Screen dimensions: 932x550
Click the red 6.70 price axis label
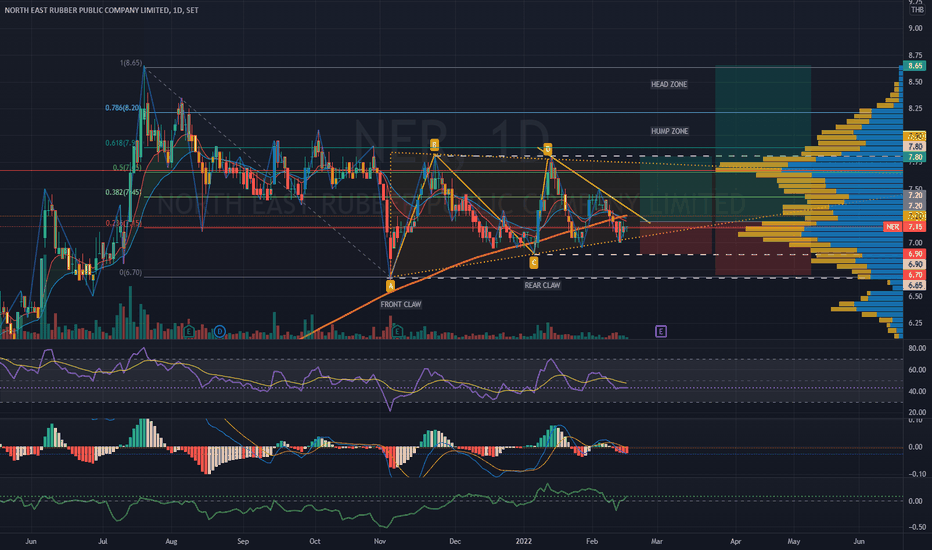(914, 275)
